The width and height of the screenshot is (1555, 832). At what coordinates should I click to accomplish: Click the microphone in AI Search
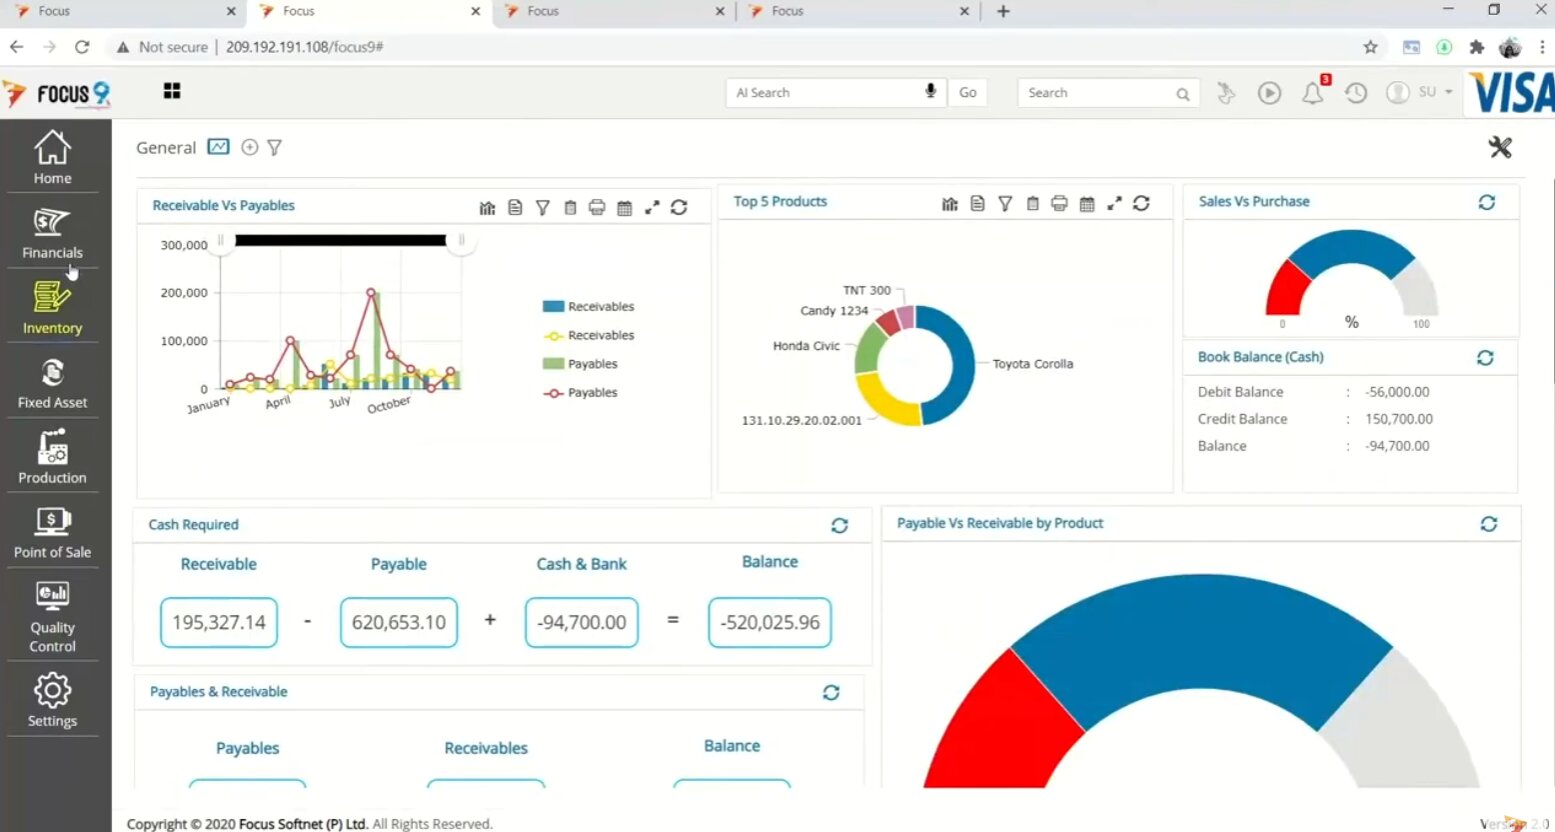(930, 92)
